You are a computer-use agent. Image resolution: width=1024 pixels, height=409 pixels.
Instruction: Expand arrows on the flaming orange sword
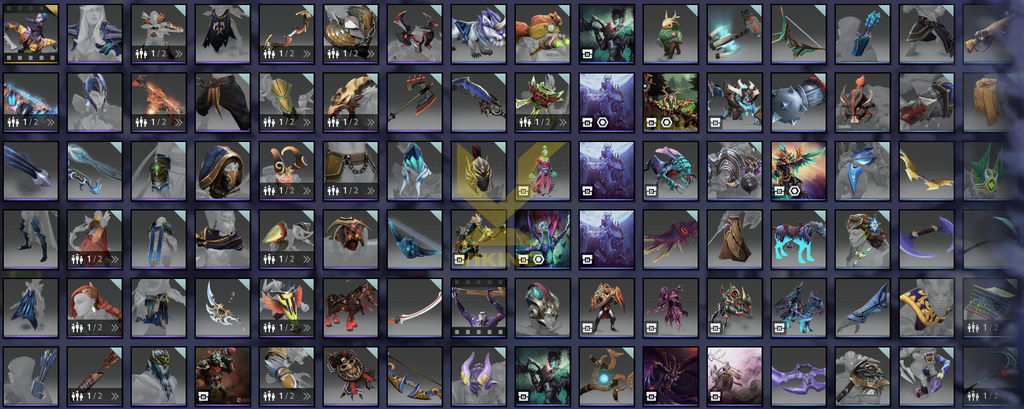(x=178, y=122)
